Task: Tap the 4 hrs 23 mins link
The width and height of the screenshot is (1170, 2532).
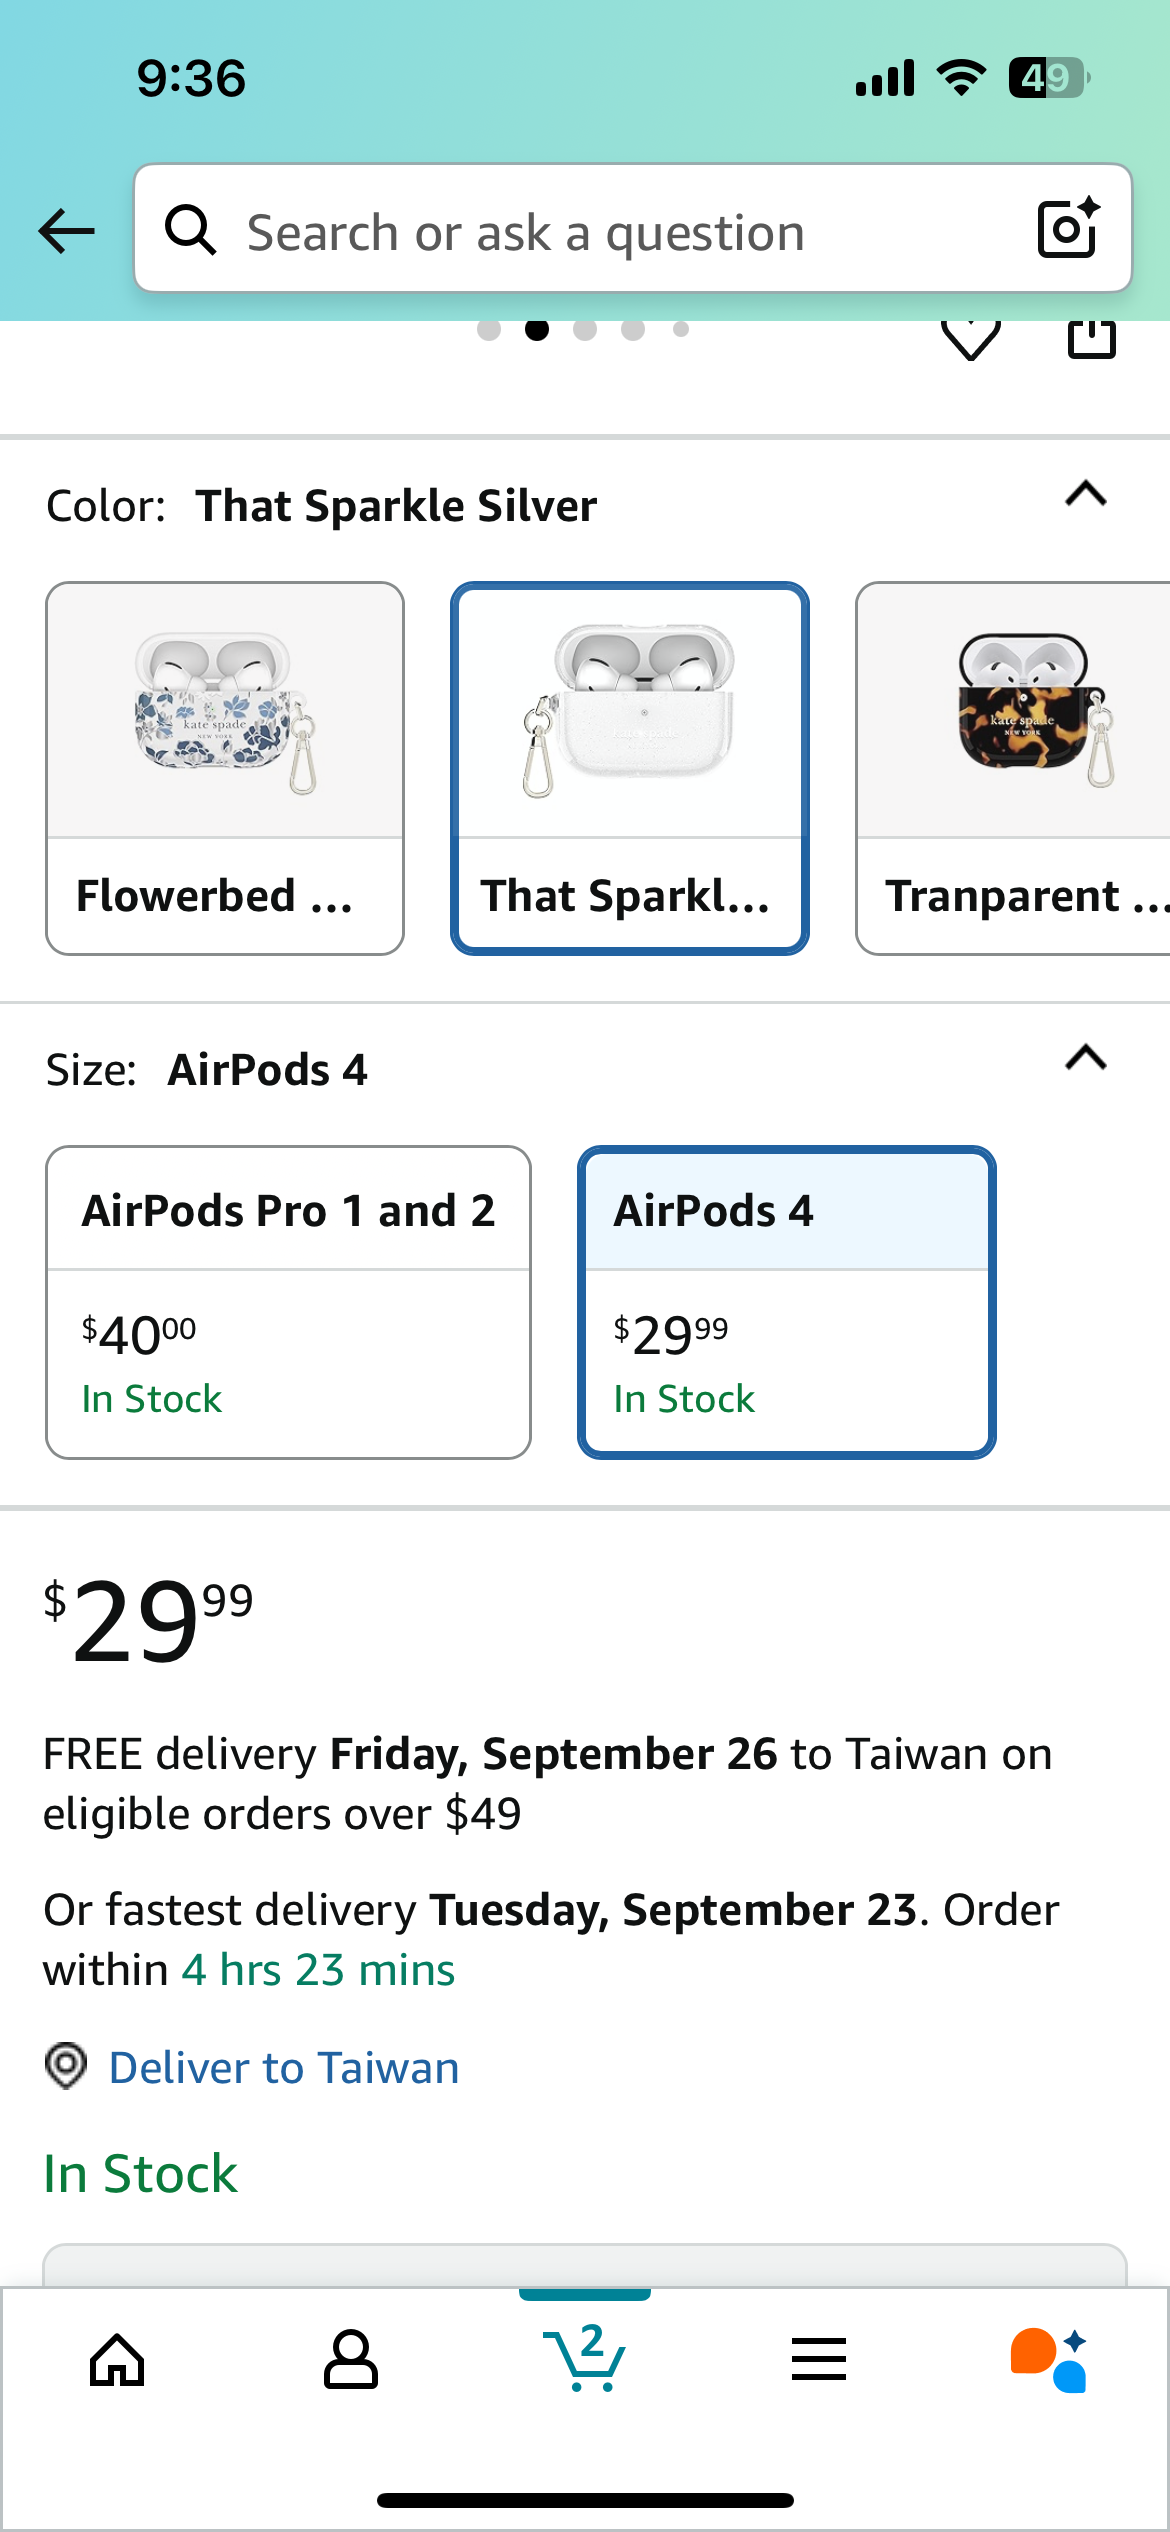Action: [318, 1970]
